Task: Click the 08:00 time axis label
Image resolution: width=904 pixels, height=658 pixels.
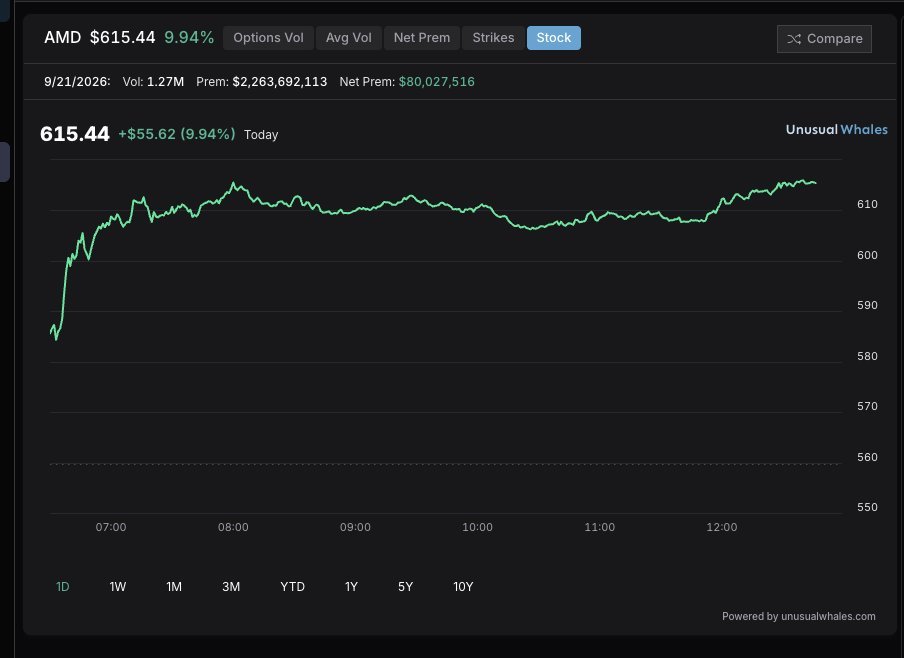Action: pyautogui.click(x=233, y=528)
